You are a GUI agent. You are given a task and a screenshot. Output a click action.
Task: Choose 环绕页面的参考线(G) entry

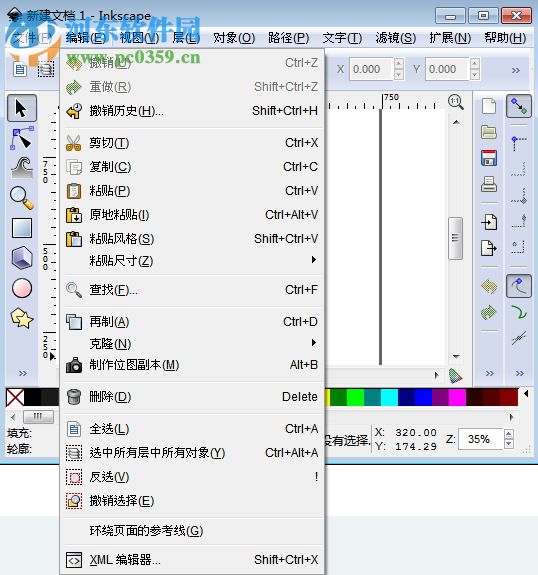[192, 531]
